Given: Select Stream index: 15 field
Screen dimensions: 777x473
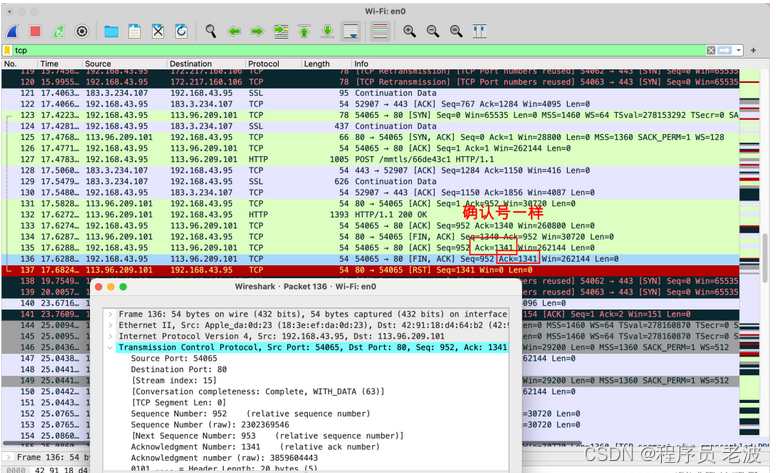Looking at the screenshot, I should pyautogui.click(x=173, y=380).
